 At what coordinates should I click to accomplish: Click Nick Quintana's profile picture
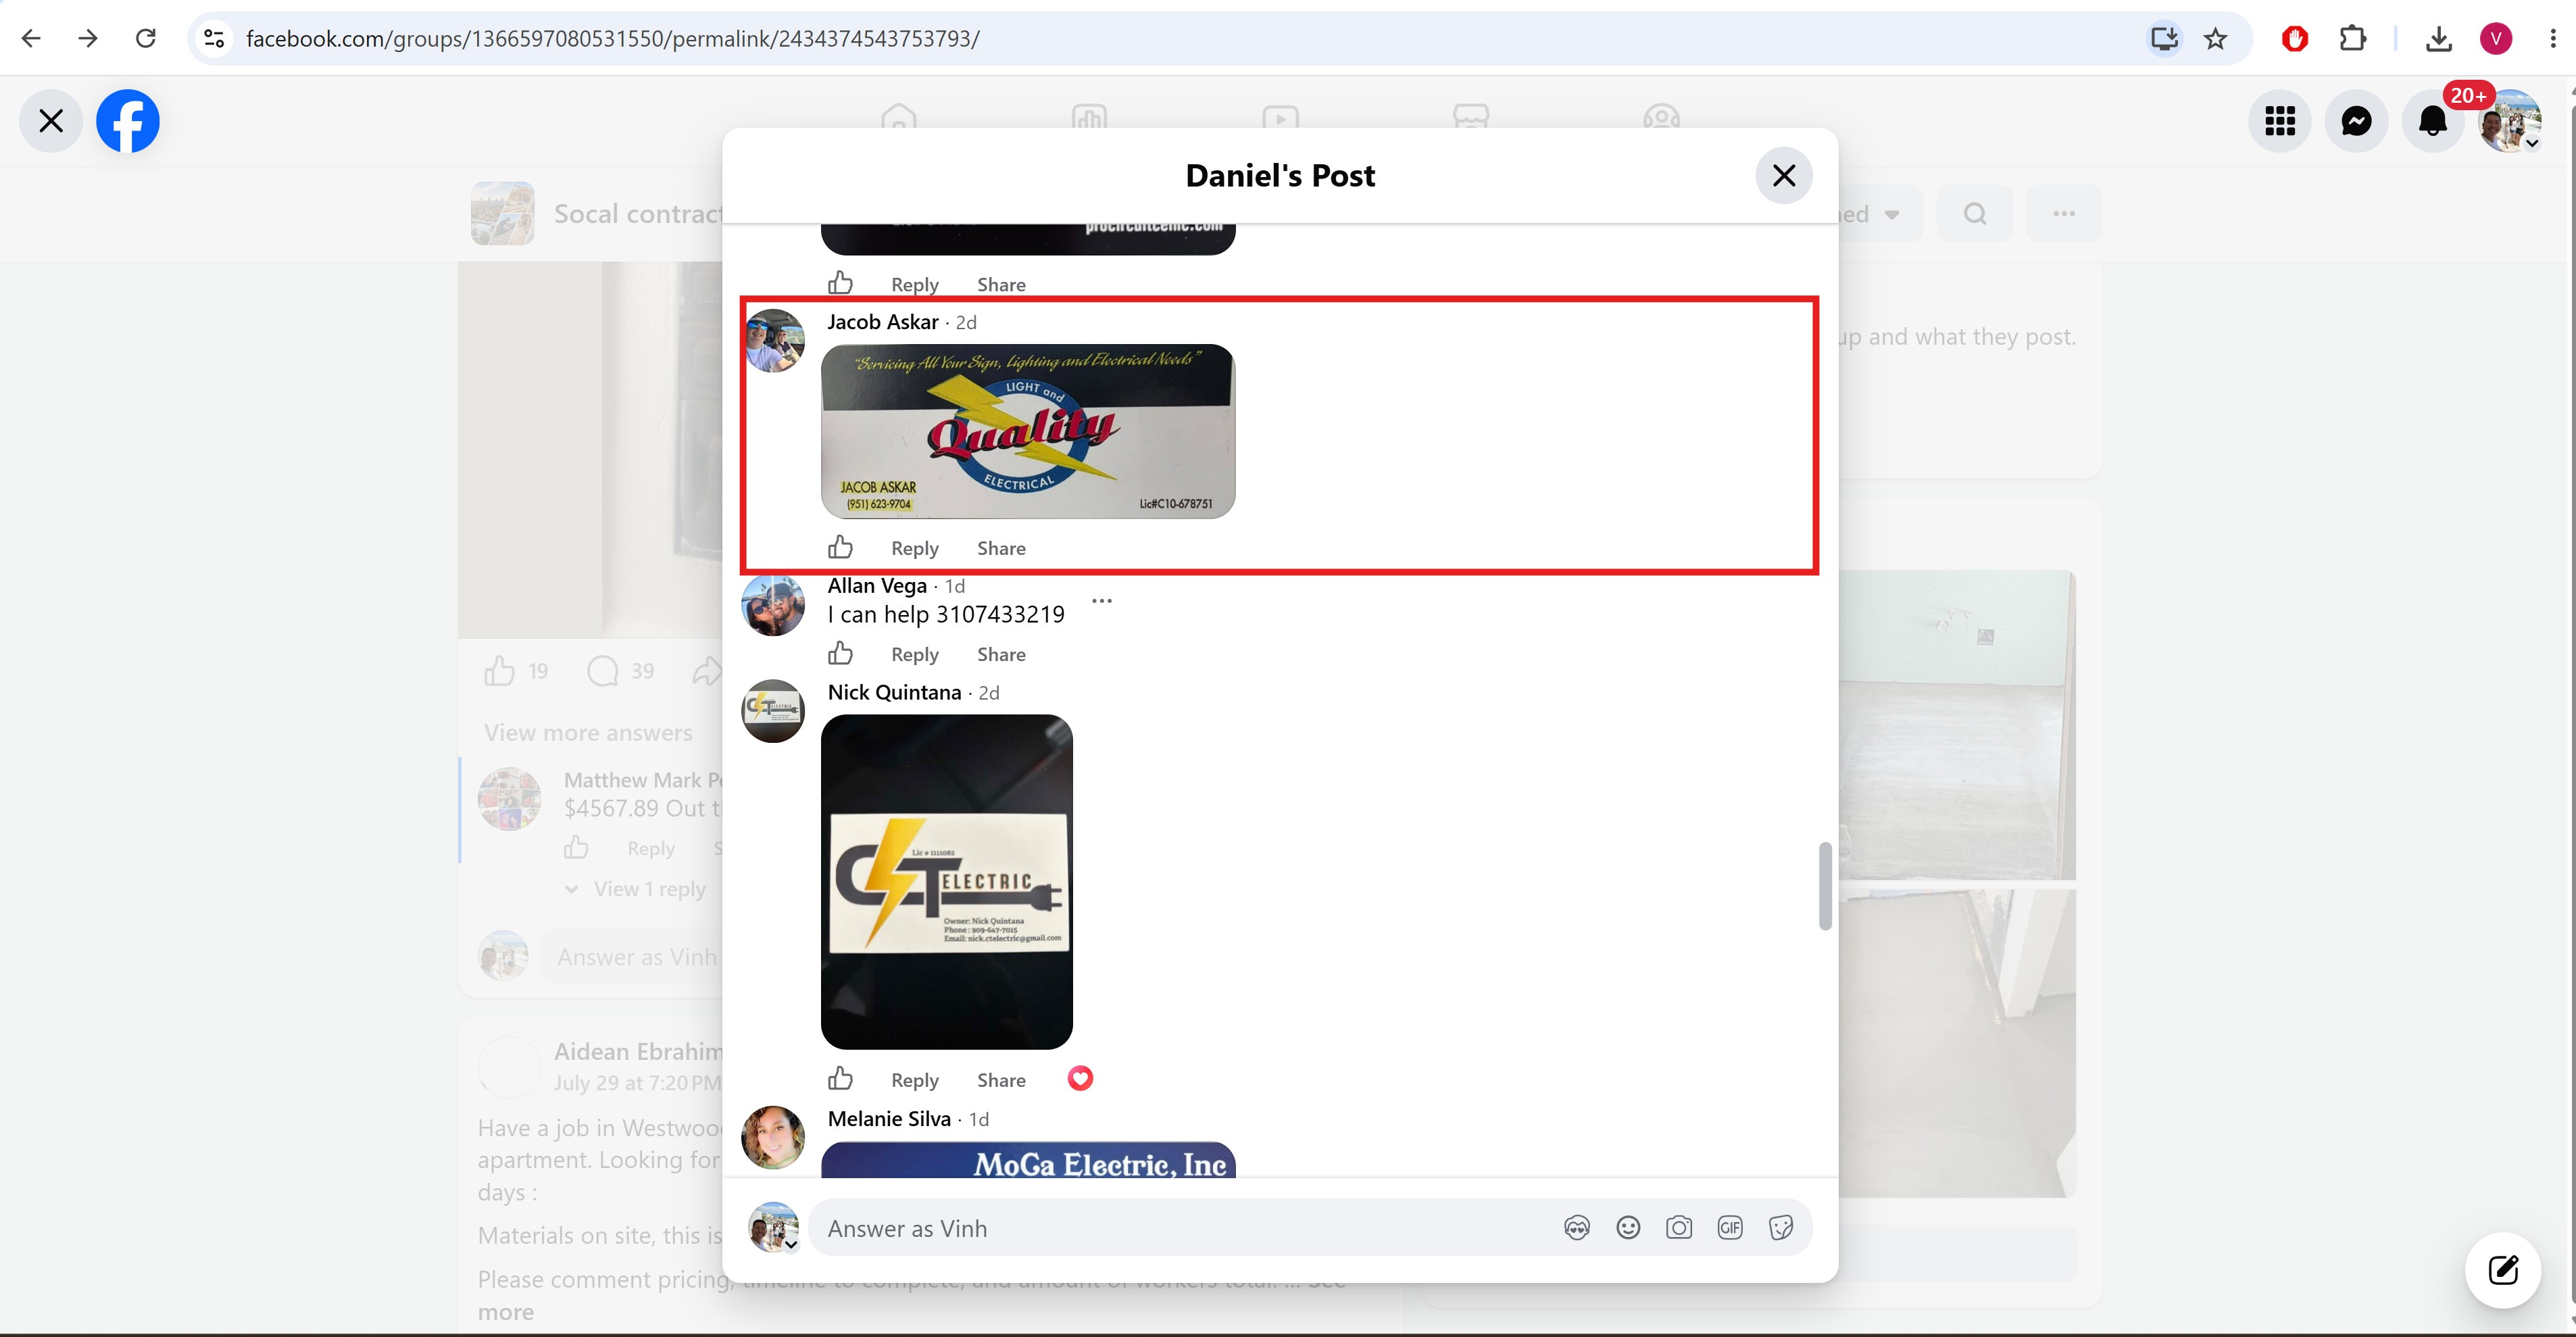click(773, 711)
